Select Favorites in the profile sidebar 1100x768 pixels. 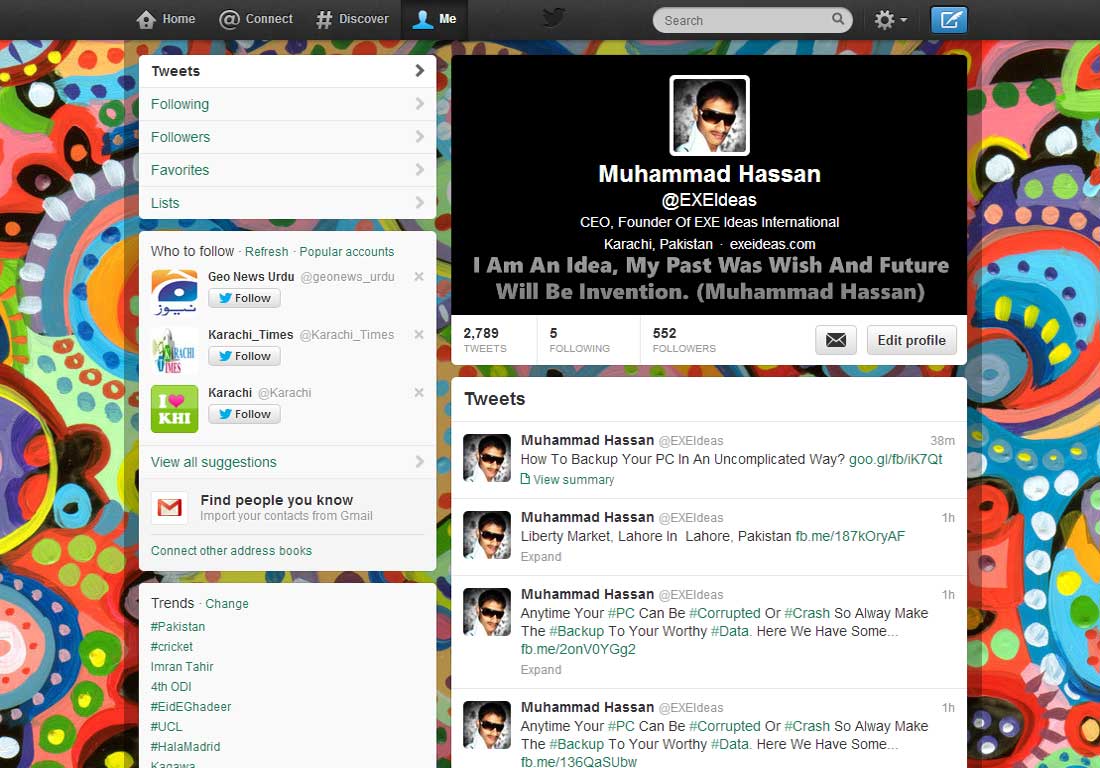(x=288, y=170)
